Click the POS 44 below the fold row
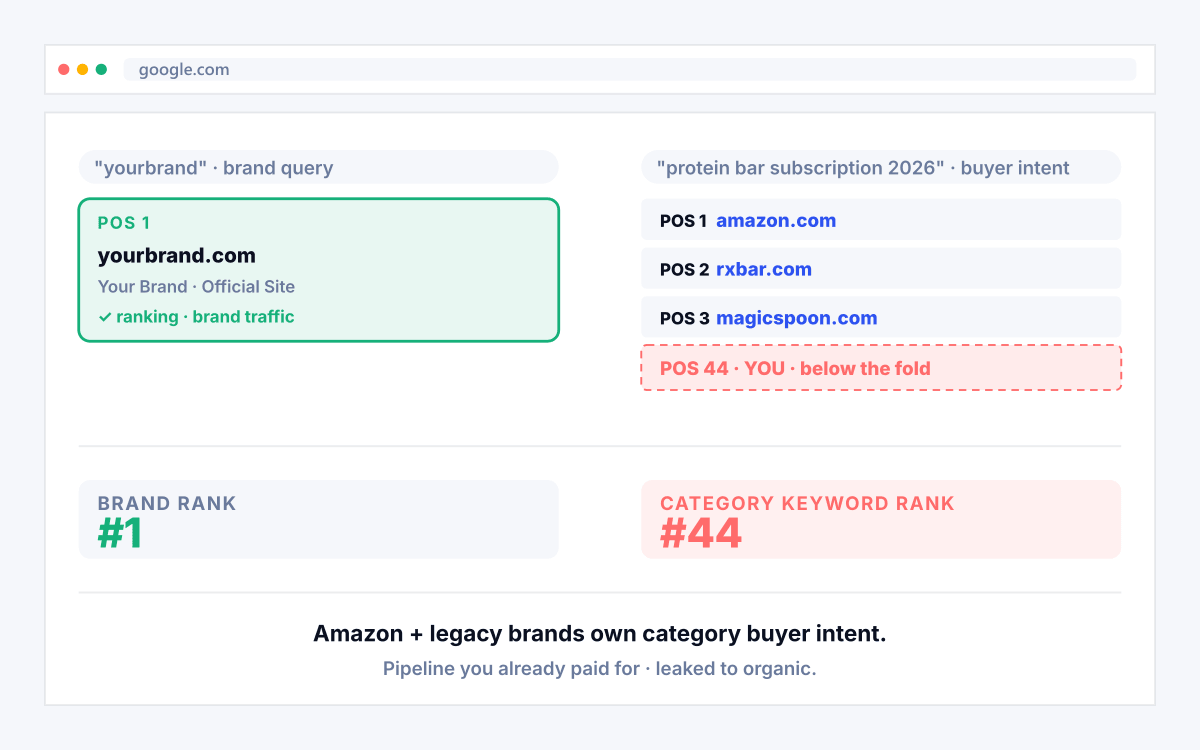 point(881,368)
